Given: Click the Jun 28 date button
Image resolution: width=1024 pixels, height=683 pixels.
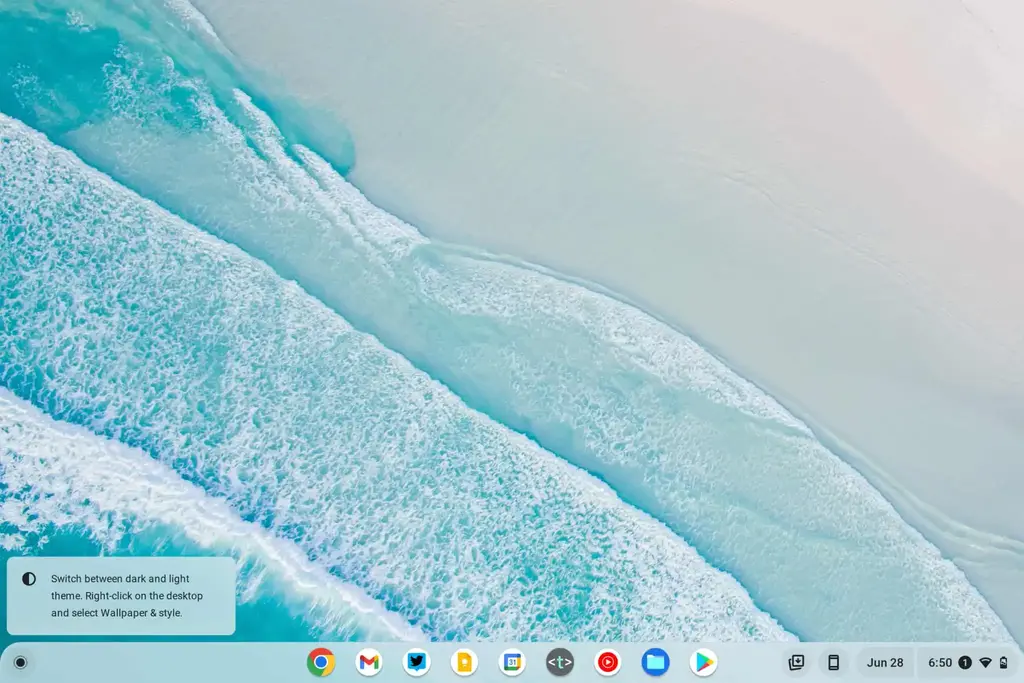Looking at the screenshot, I should coord(885,662).
